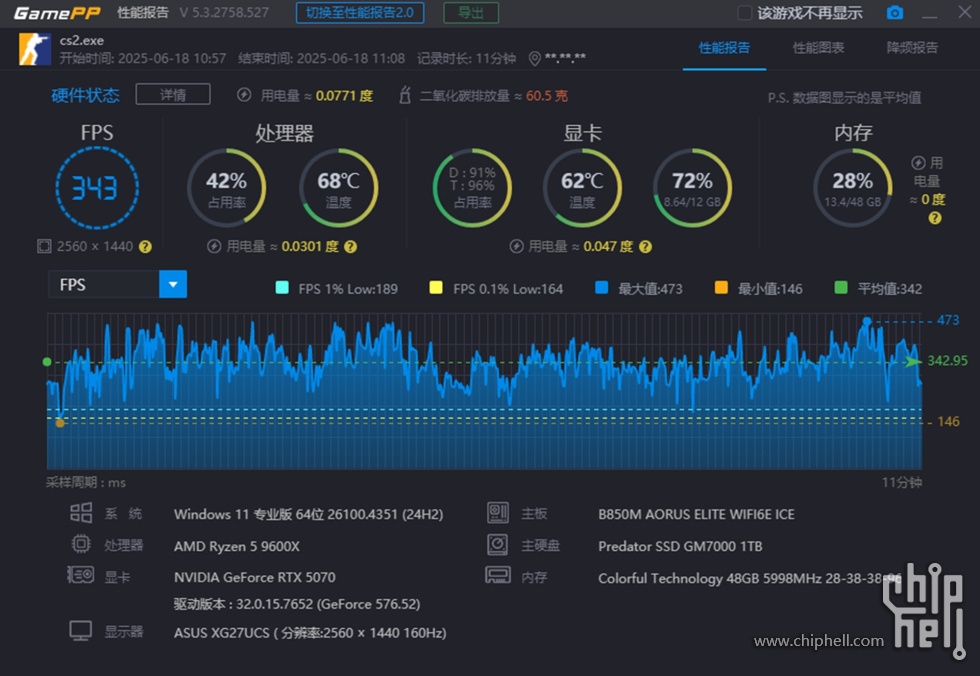This screenshot has height=676, width=980.
Task: Click the carbon dioxide emission icon
Action: coord(405,95)
